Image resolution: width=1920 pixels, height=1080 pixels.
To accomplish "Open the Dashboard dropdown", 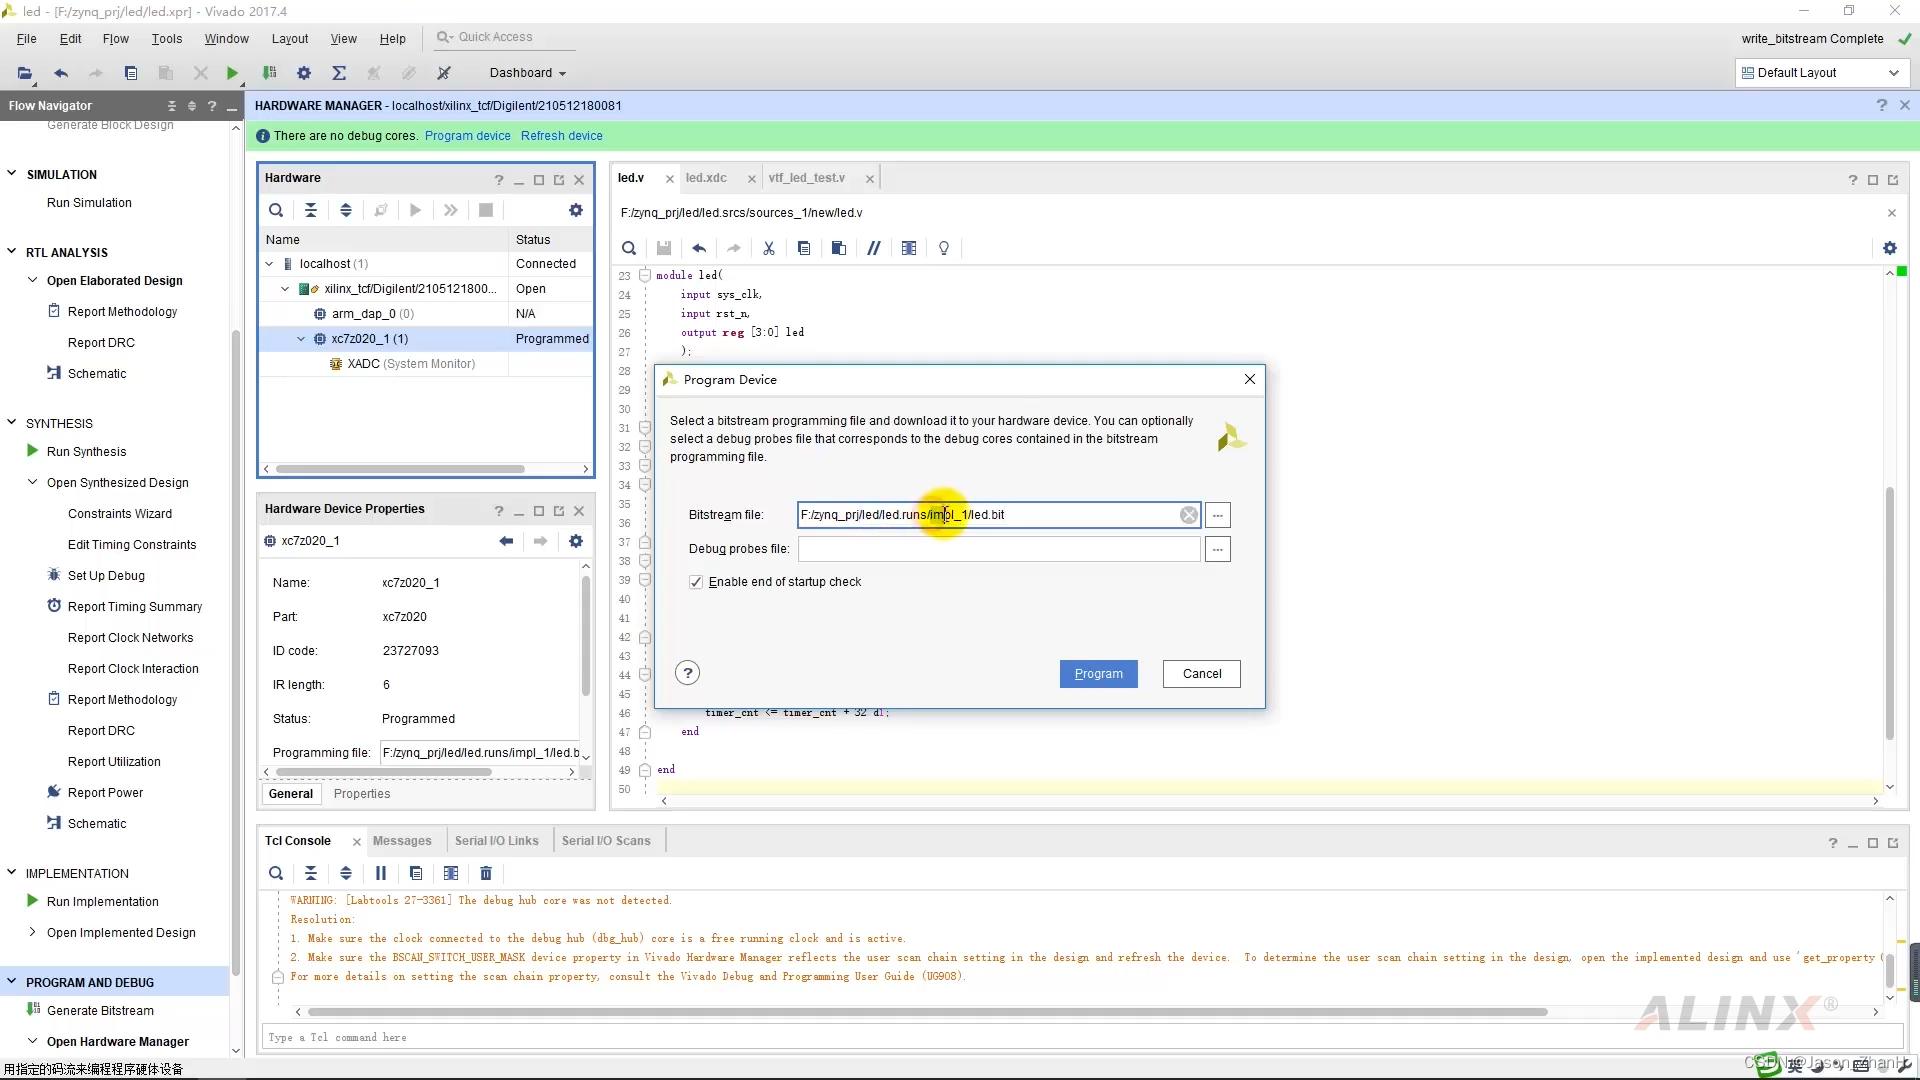I will coord(527,73).
